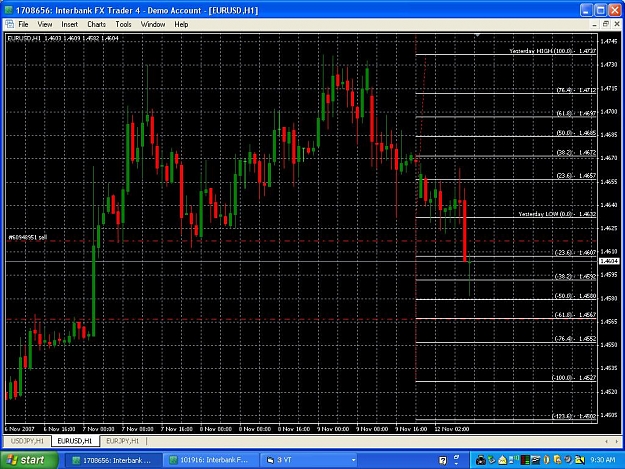Open the Charts menu

[x=96, y=24]
